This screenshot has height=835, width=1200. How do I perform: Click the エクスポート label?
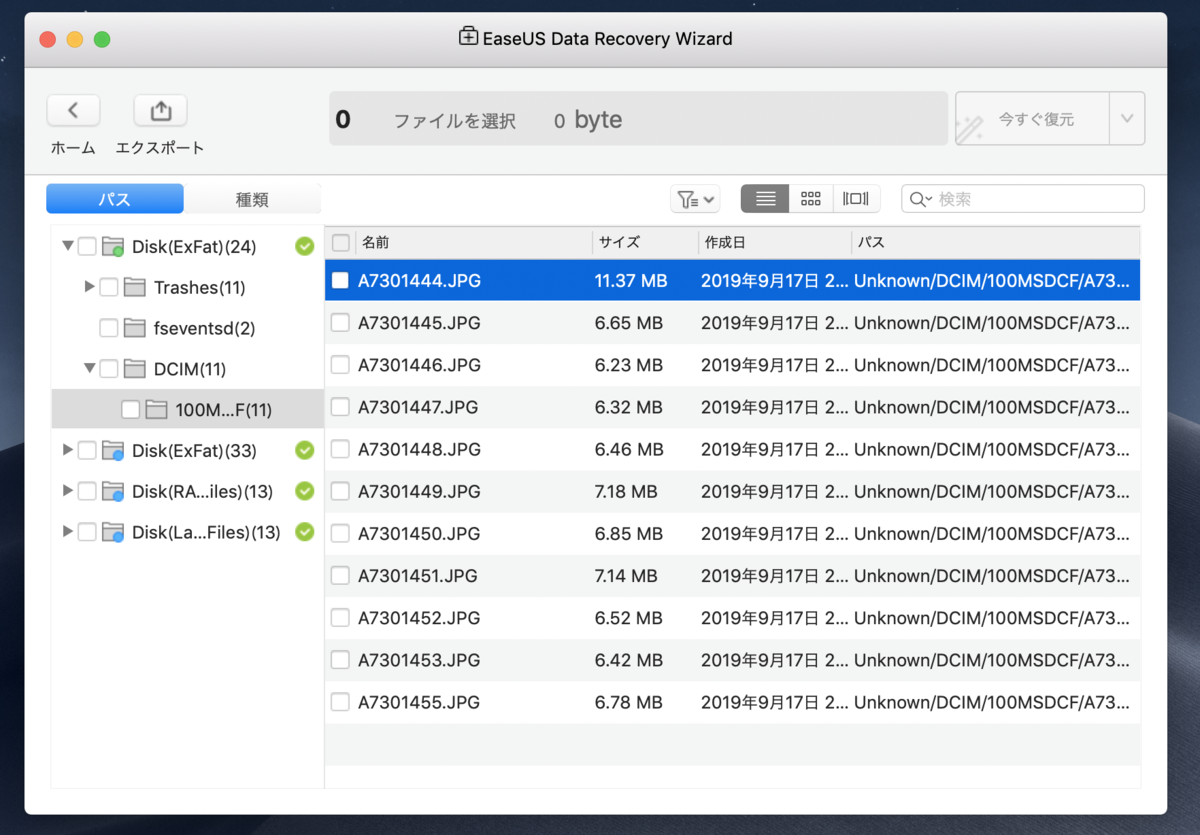pos(160,148)
